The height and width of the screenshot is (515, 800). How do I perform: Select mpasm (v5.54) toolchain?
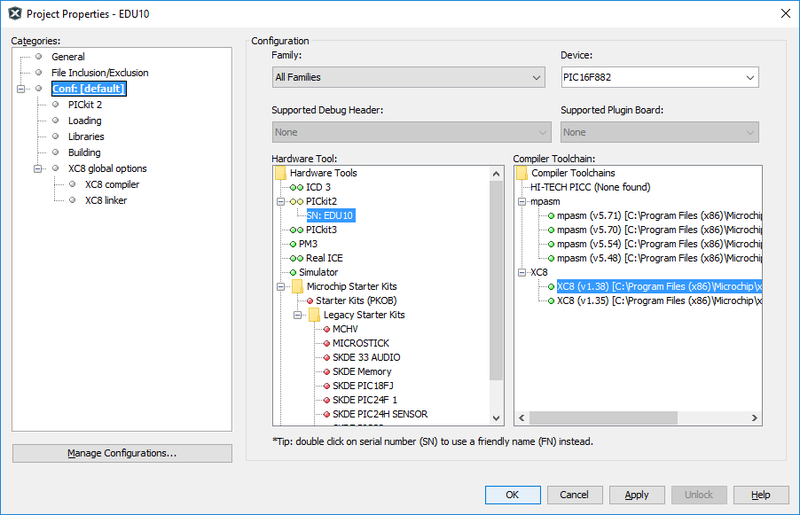click(659, 244)
